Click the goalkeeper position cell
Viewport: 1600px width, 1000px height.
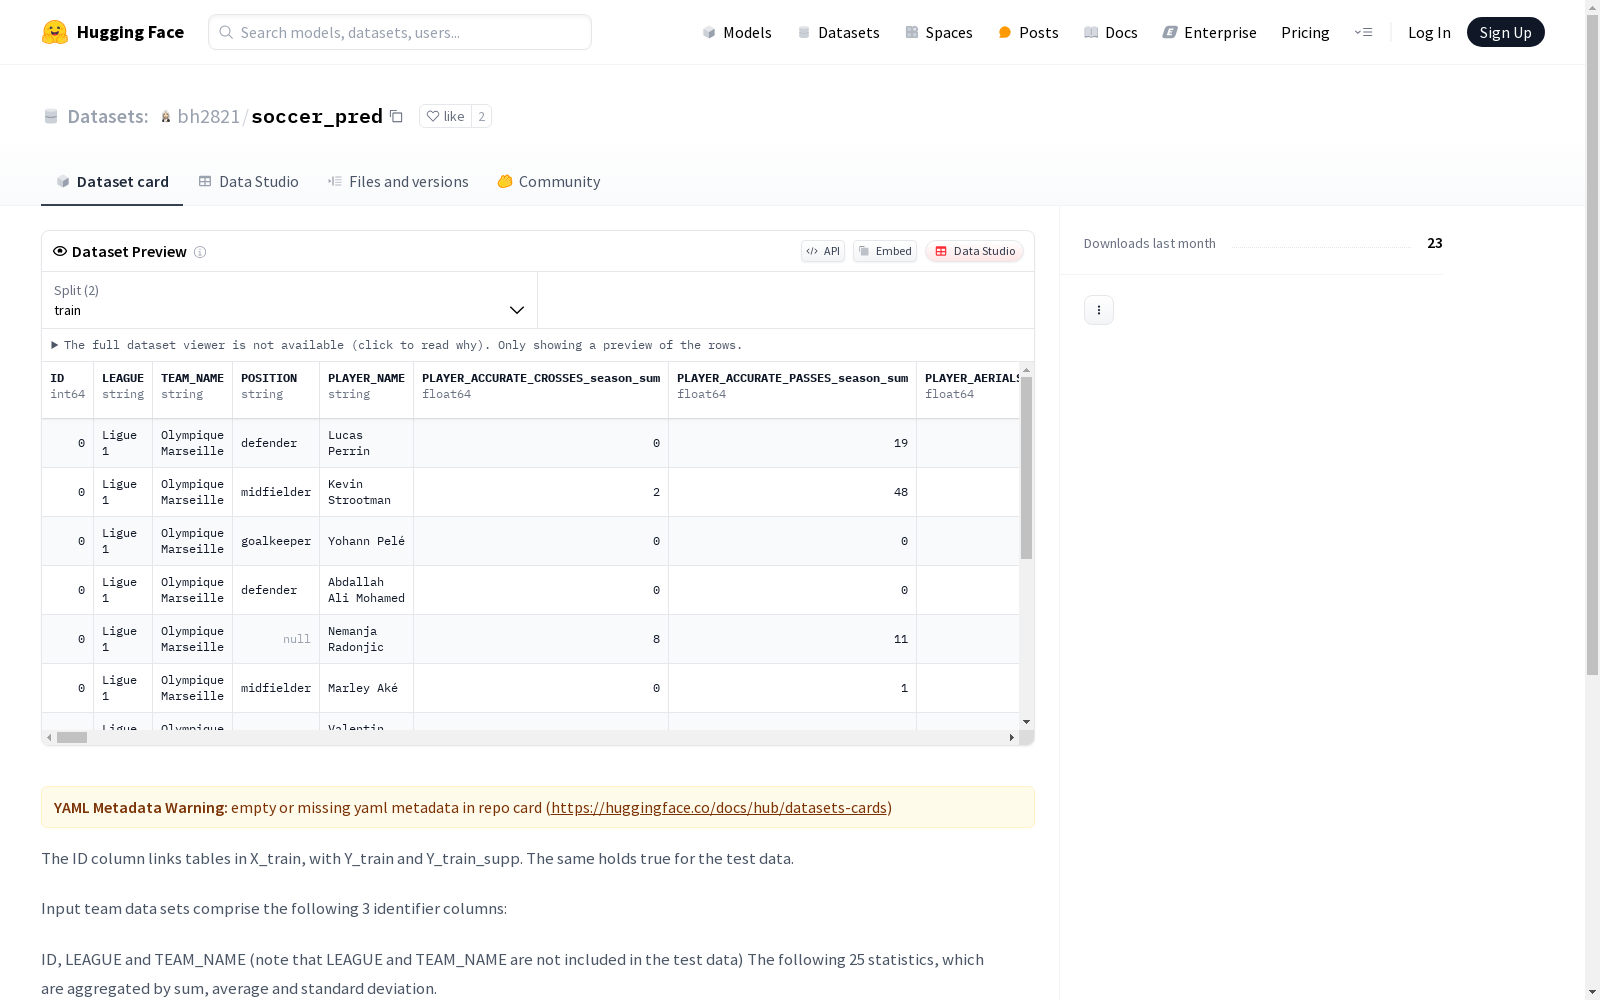[276, 541]
